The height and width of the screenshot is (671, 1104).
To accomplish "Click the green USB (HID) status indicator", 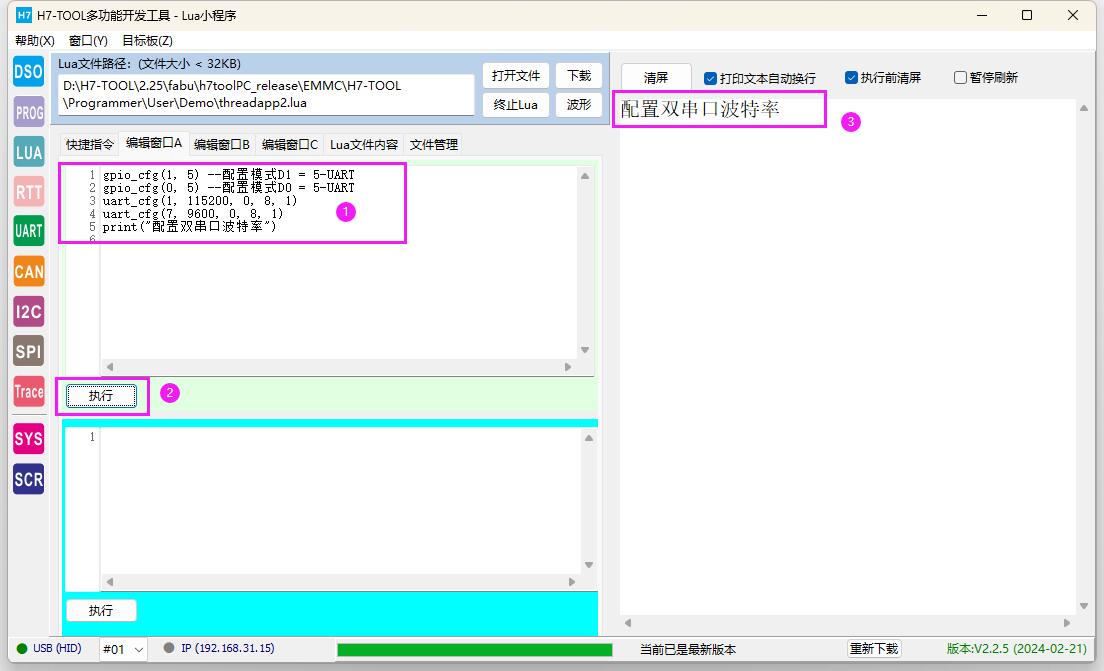I will click(x=22, y=648).
